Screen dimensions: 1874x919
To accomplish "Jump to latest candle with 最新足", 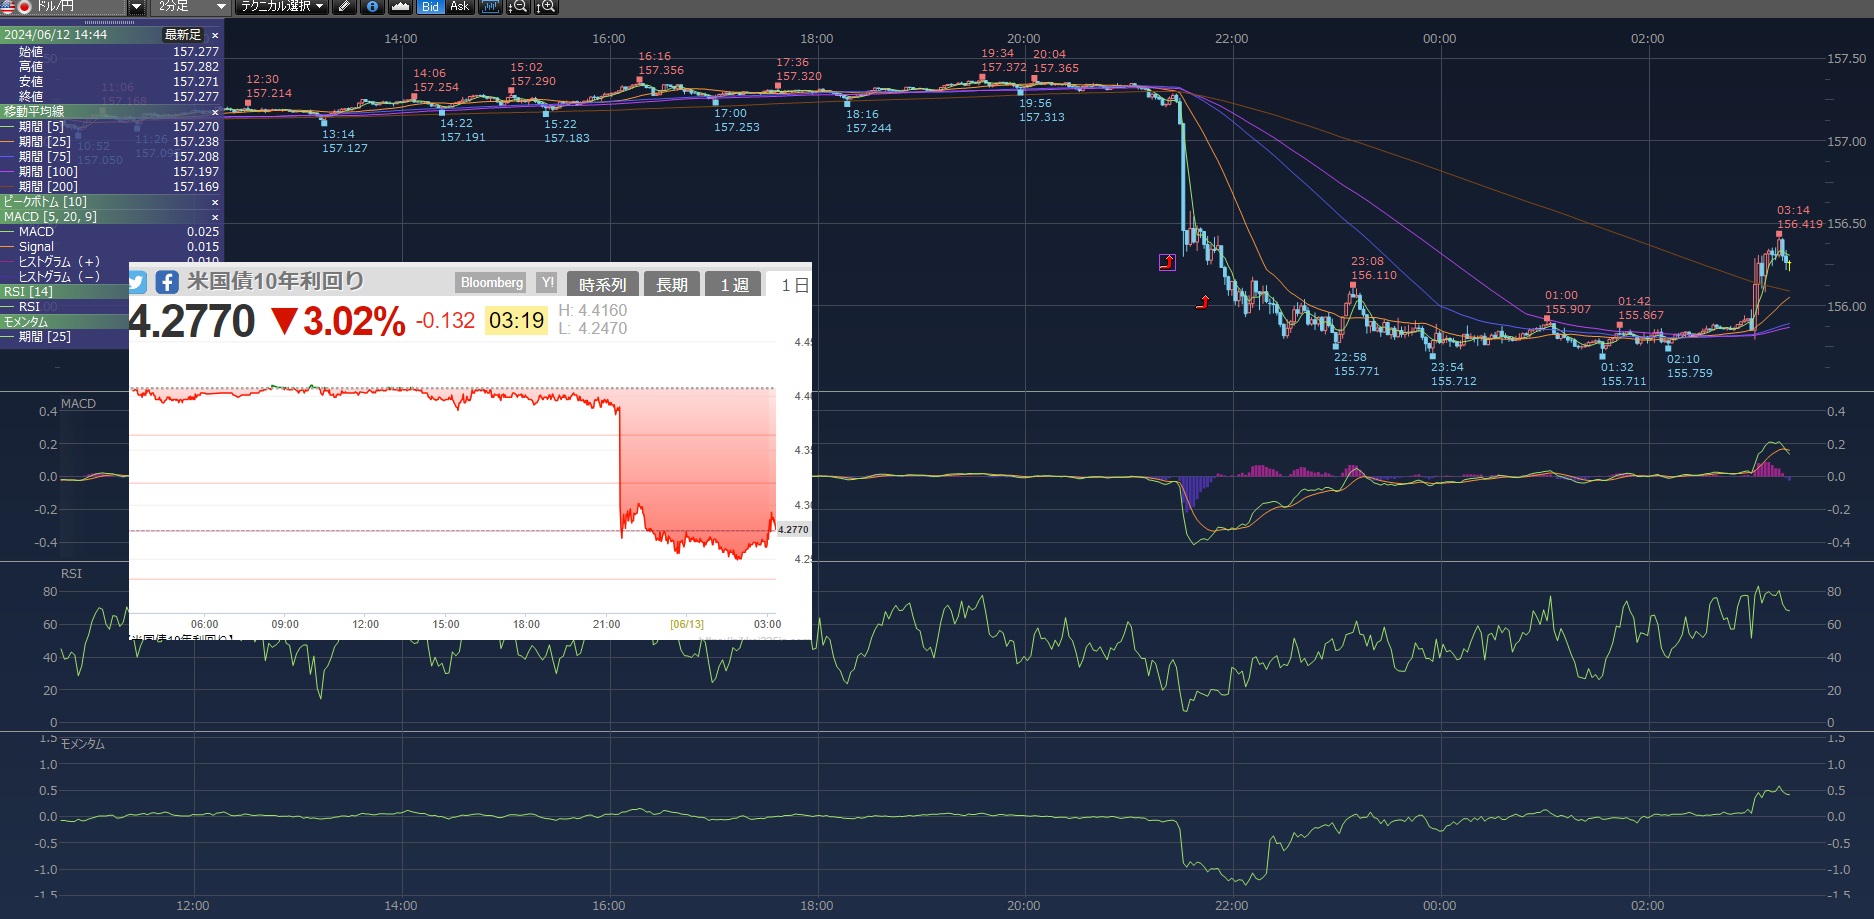I will pos(182,35).
